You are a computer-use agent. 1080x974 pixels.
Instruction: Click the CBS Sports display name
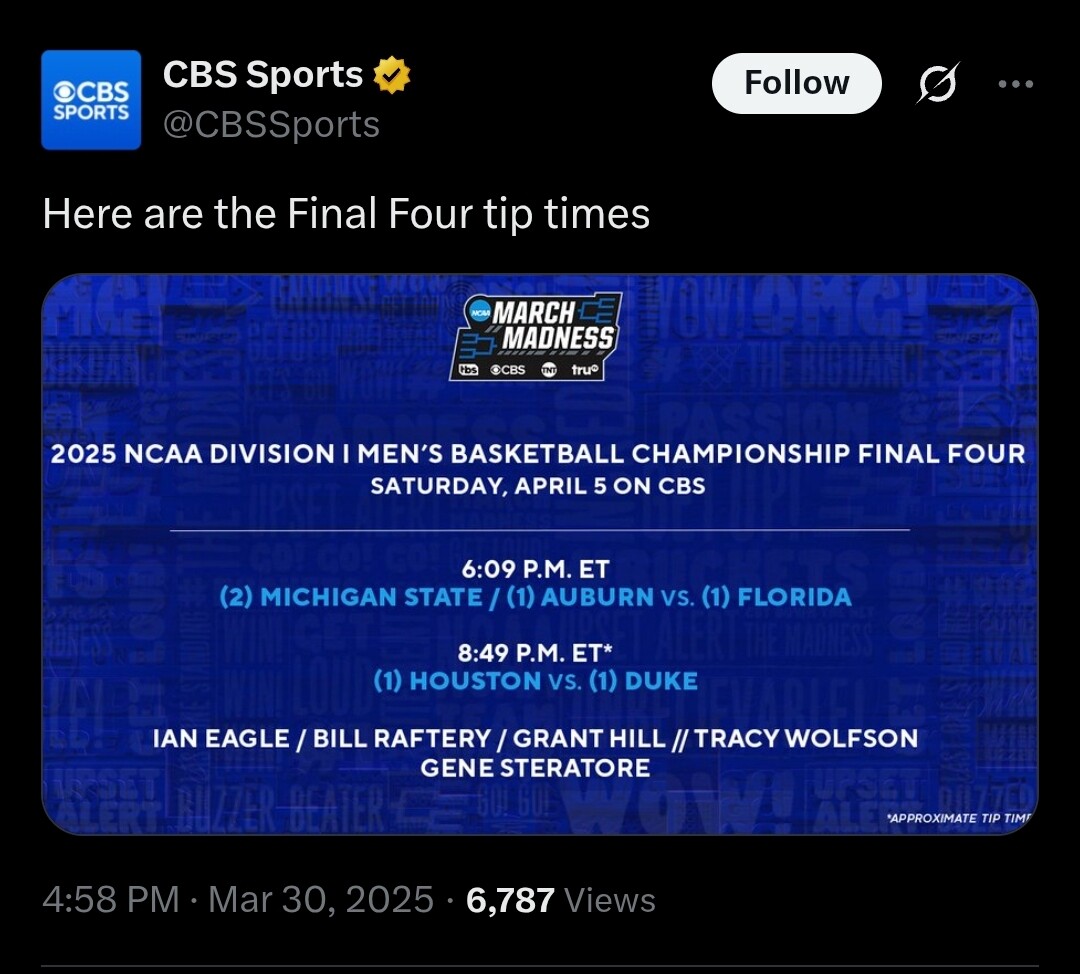coord(262,74)
